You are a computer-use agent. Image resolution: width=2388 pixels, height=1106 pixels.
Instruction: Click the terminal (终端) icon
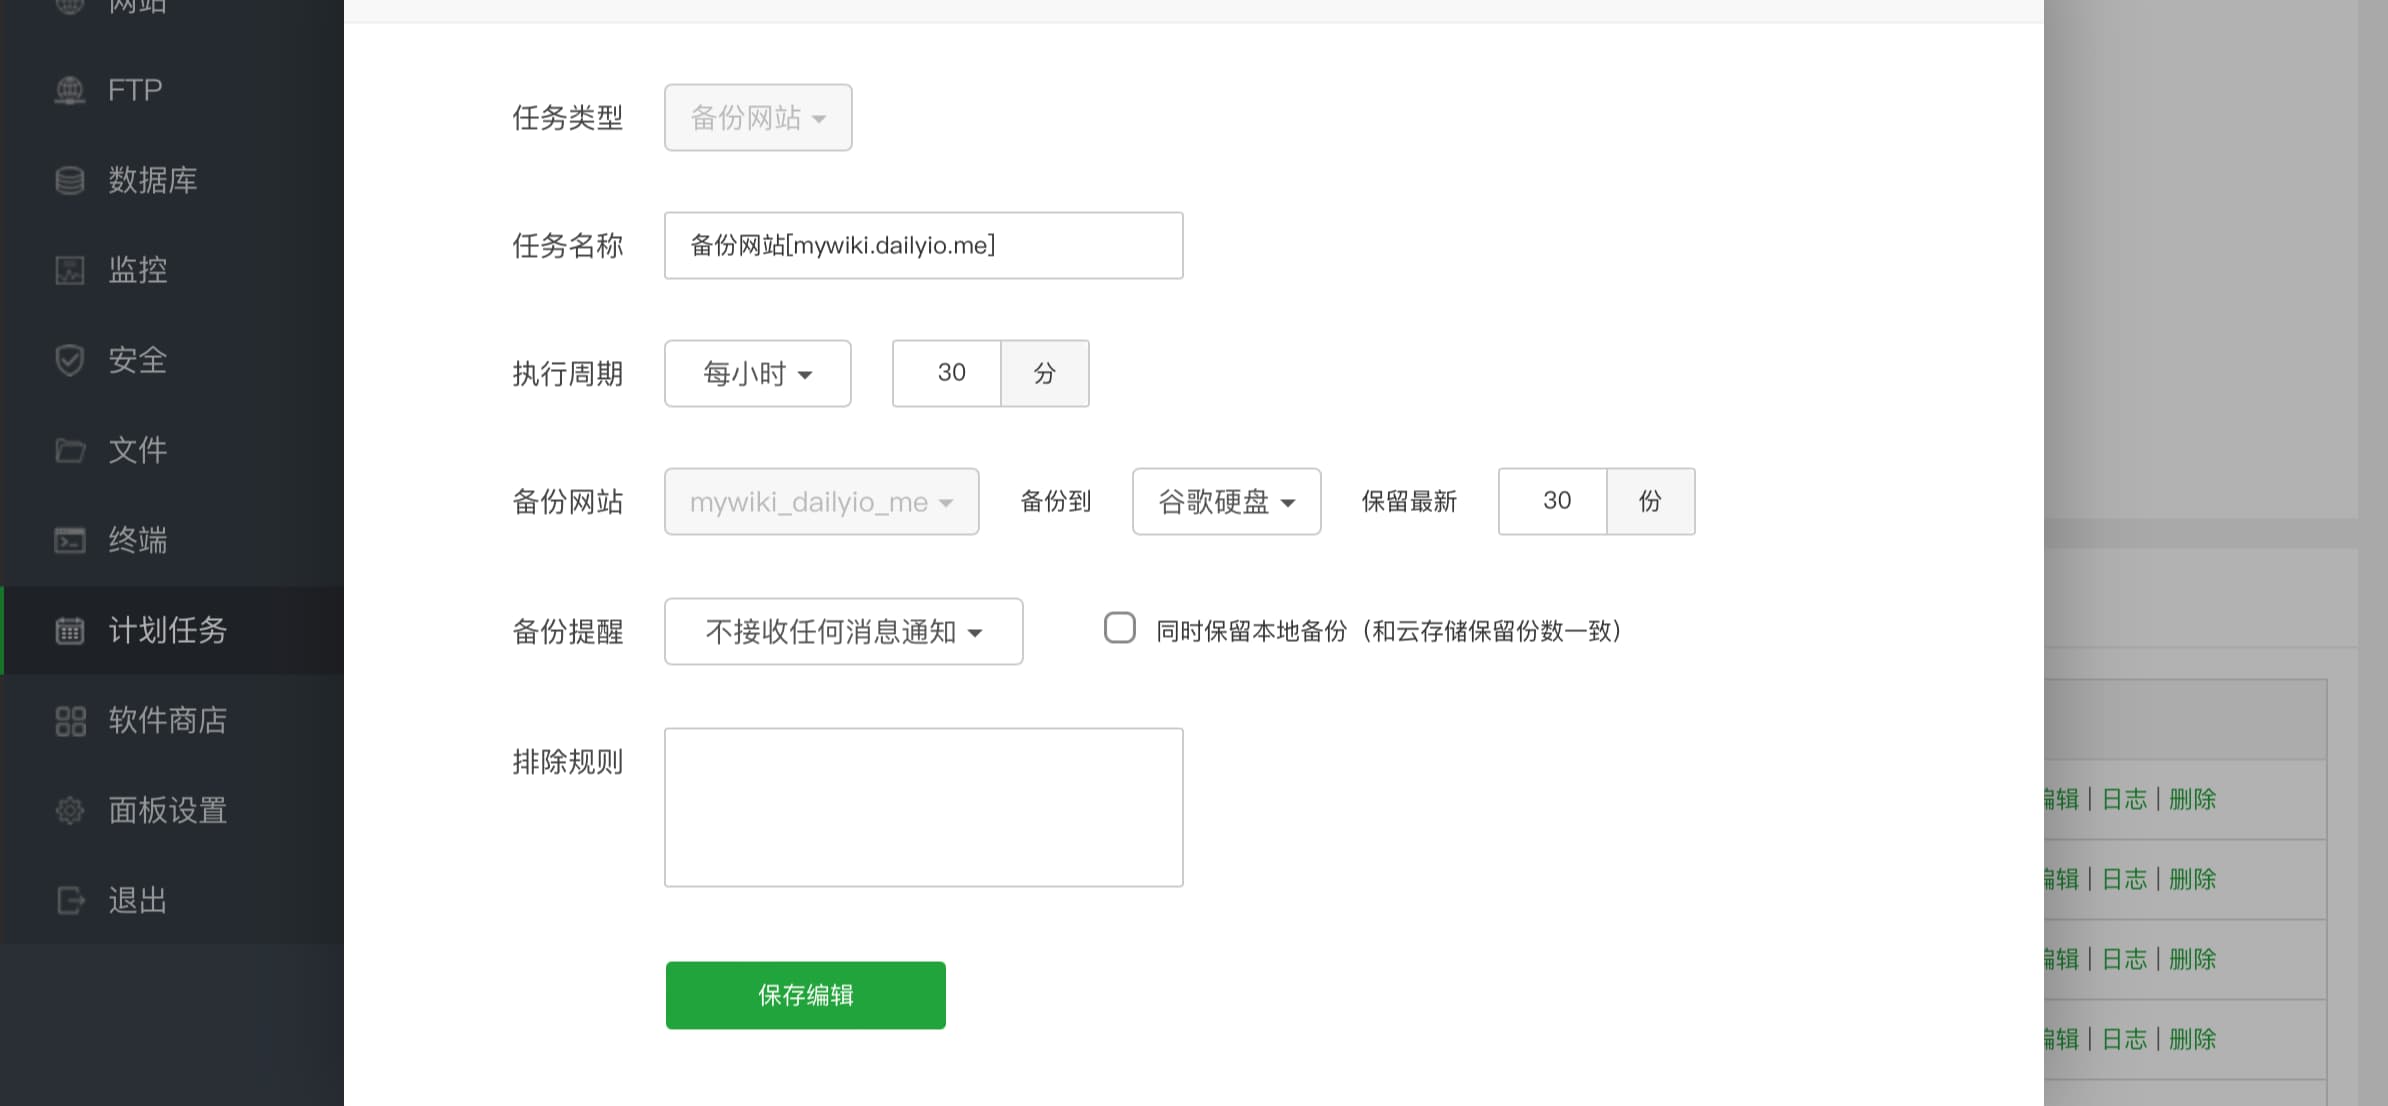click(69, 540)
